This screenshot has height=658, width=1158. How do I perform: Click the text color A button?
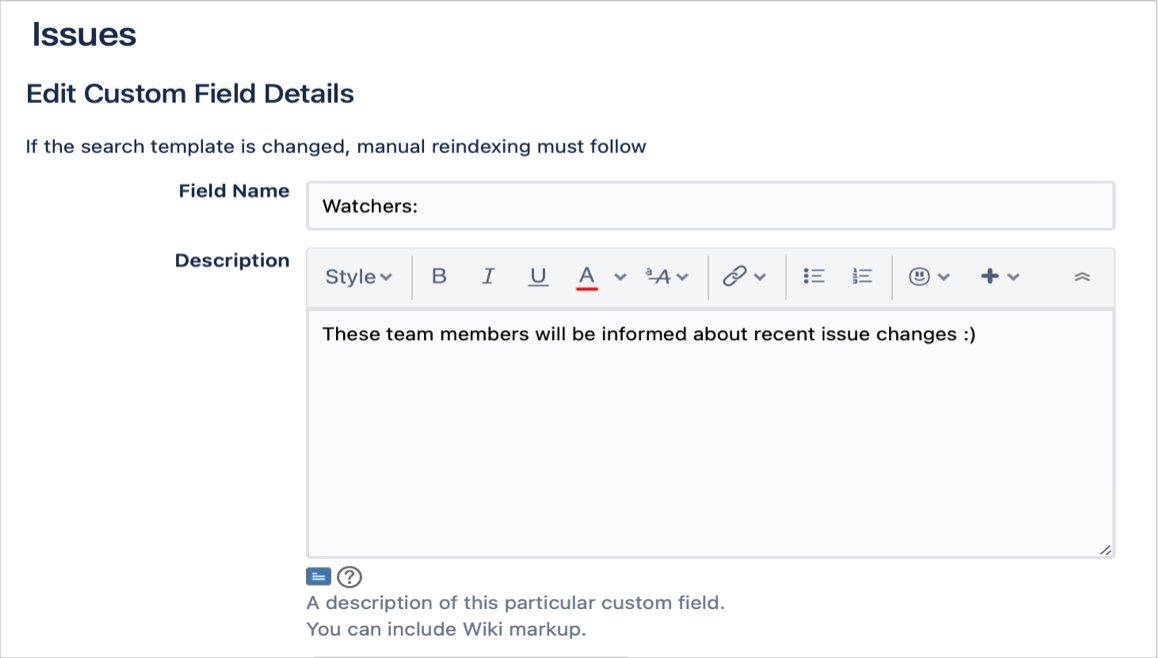[586, 277]
